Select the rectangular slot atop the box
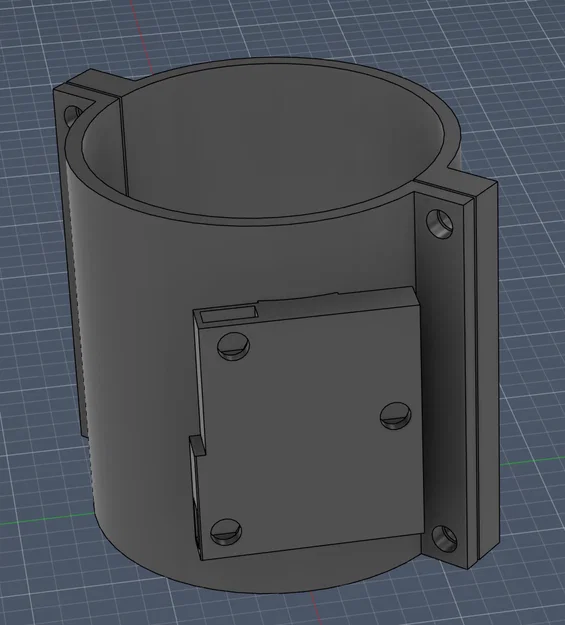This screenshot has width=565, height=625. [228, 314]
